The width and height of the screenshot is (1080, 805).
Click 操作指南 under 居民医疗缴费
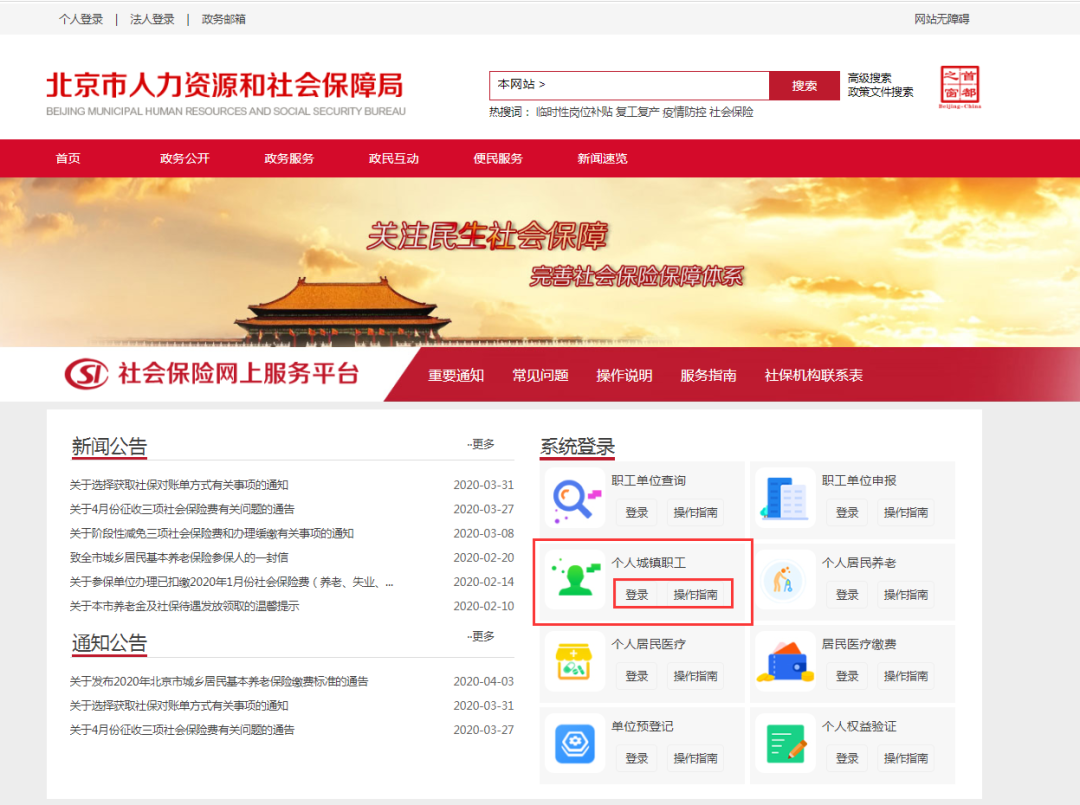click(x=906, y=676)
